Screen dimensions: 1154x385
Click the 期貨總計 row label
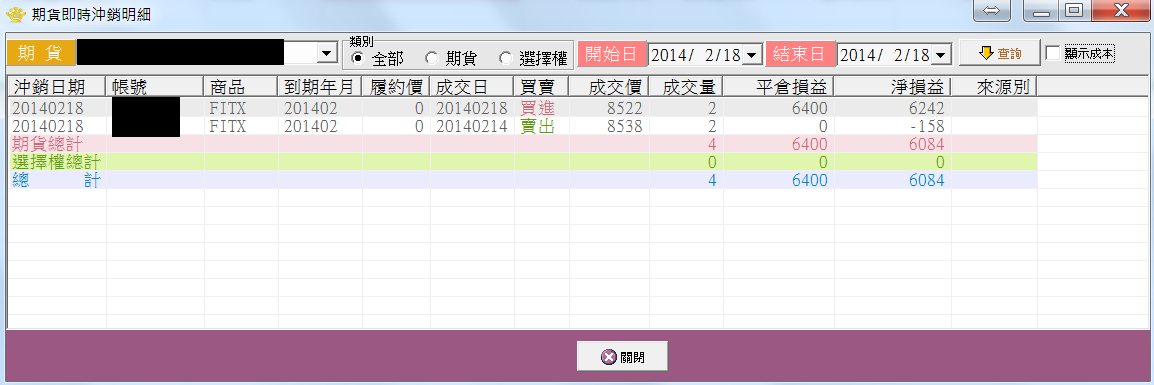pyautogui.click(x=48, y=144)
